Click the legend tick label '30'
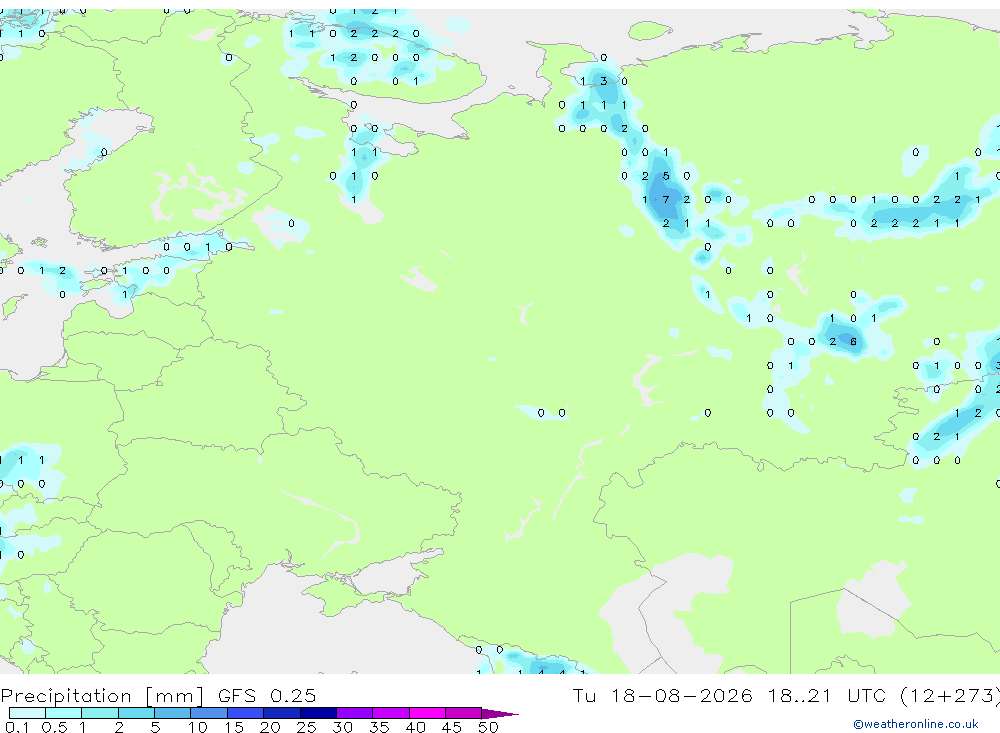This screenshot has width=1000, height=733. point(342,727)
